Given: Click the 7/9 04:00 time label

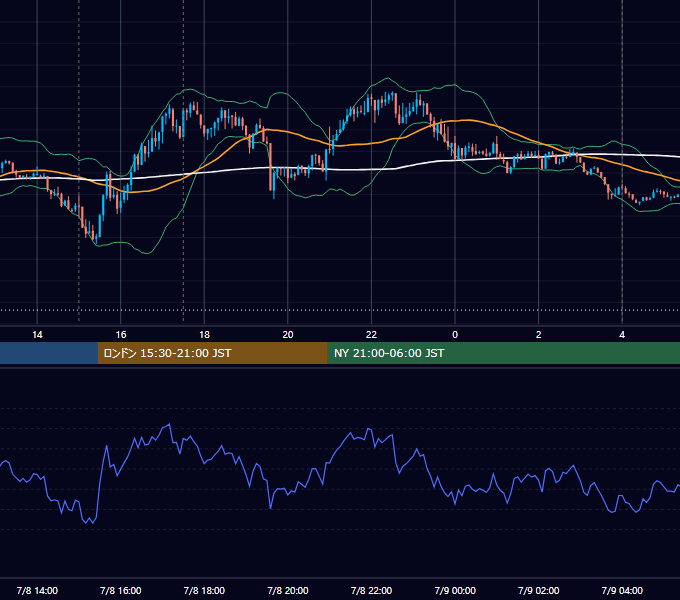Looking at the screenshot, I should [x=622, y=590].
